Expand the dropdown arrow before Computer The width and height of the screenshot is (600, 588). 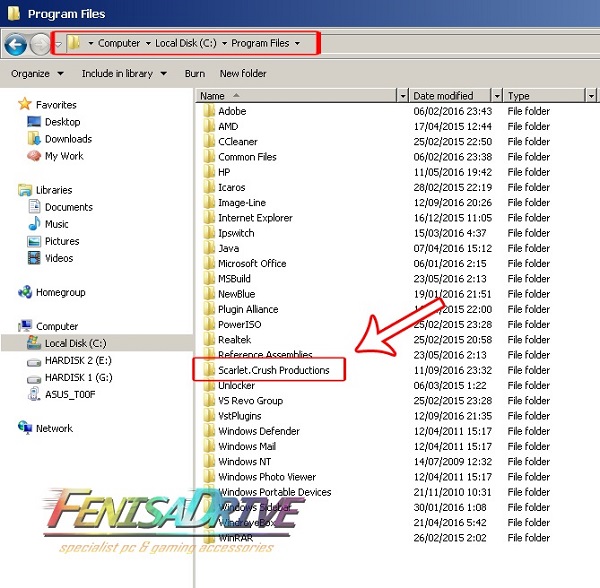[91, 43]
